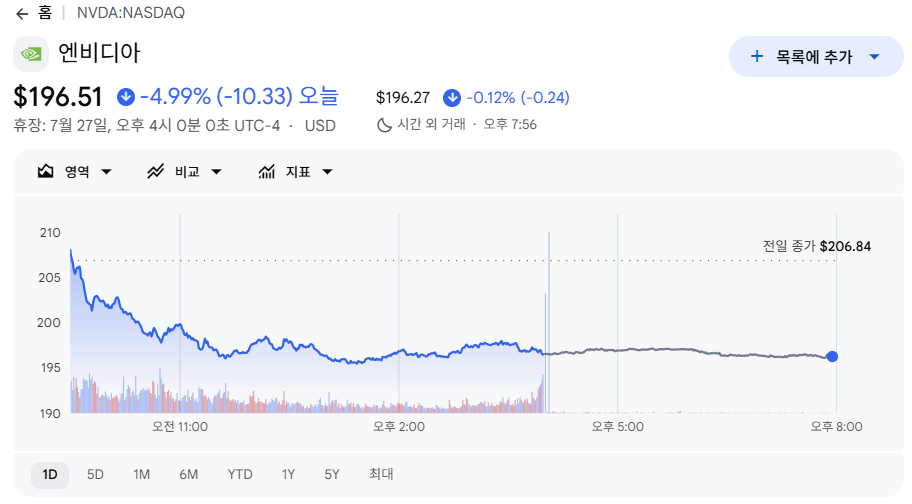The height and width of the screenshot is (504, 912).
Task: Select the 최대 range tab
Action: pos(381,474)
